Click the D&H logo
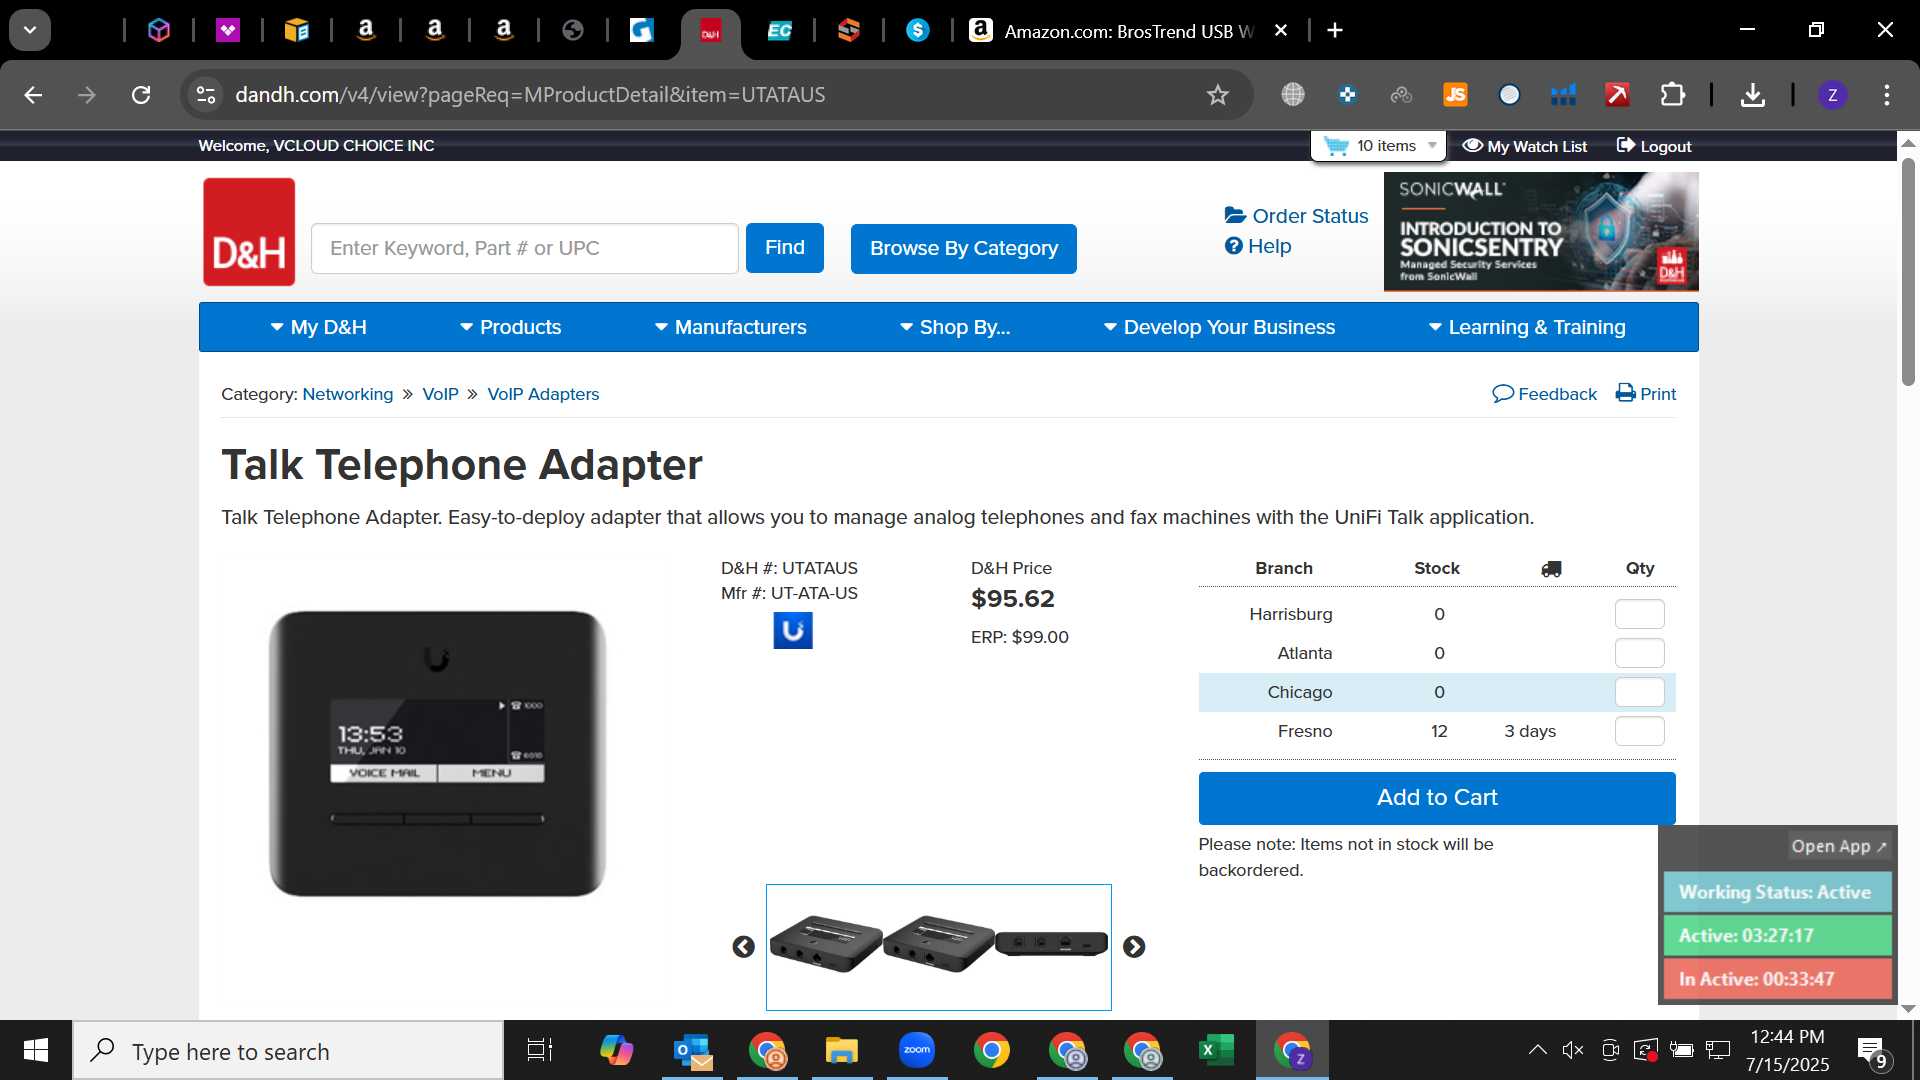 pyautogui.click(x=249, y=232)
